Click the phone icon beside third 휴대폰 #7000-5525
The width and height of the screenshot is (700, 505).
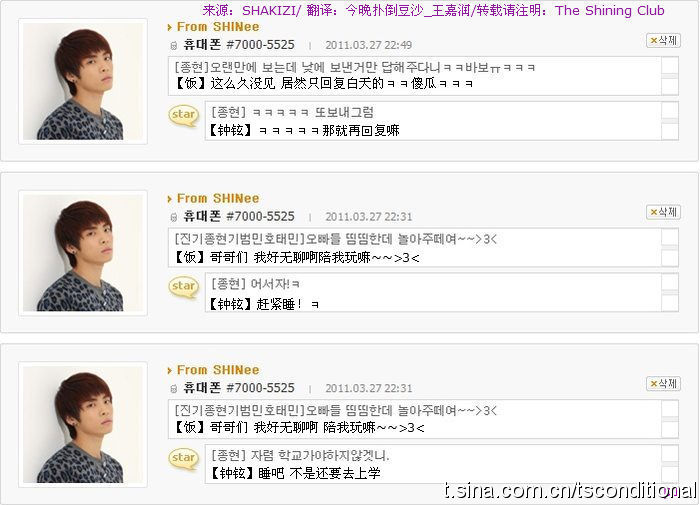(174, 388)
